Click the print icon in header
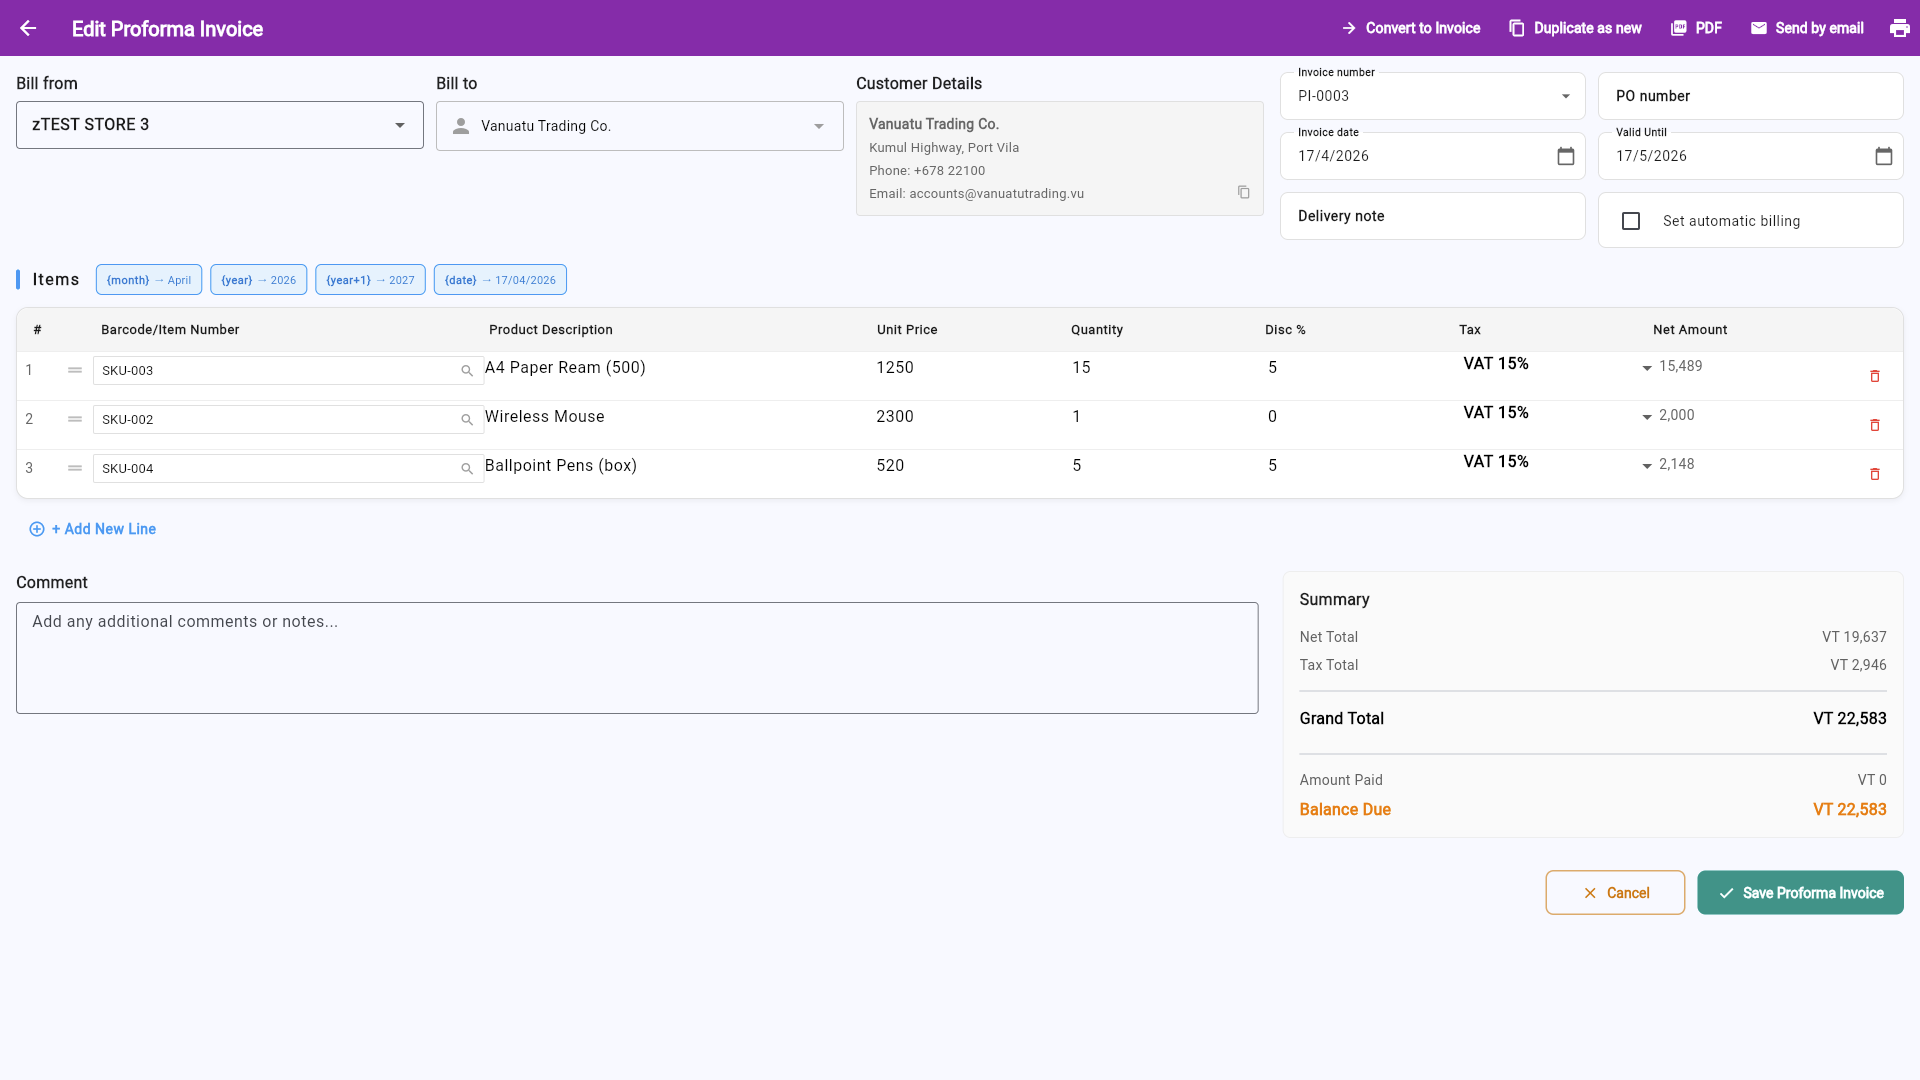Viewport: 1920px width, 1080px height. pos(1899,28)
